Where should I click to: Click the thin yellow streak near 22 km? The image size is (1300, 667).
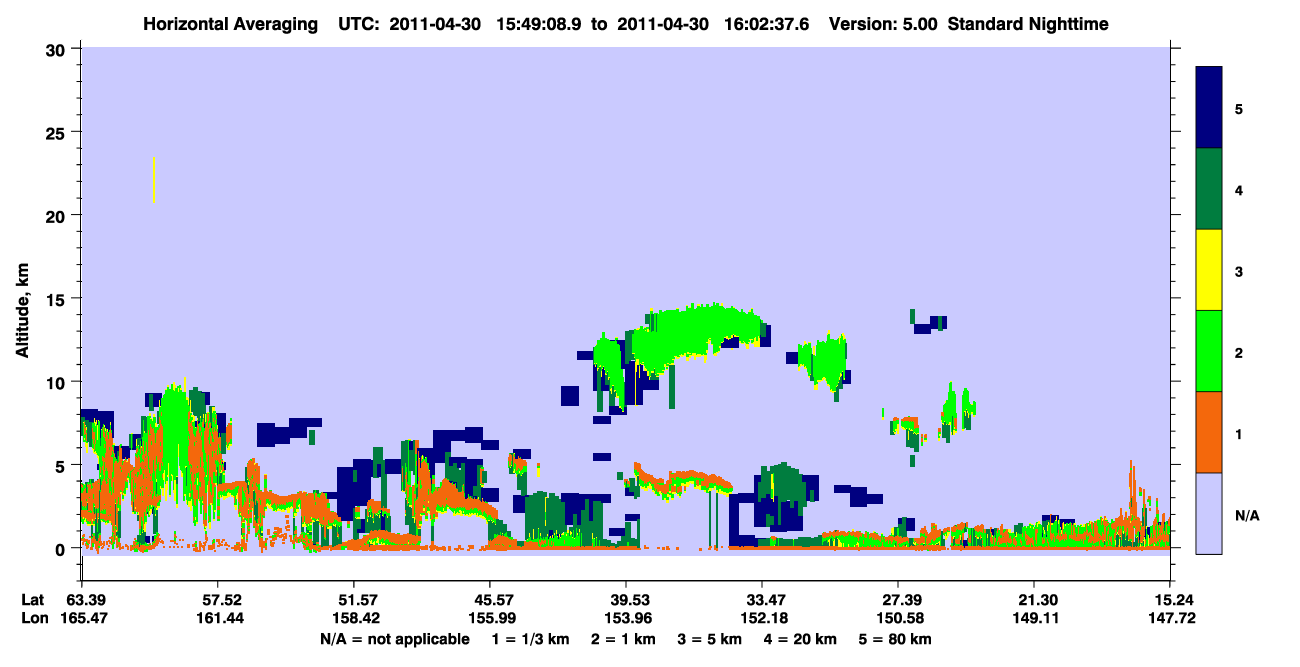coord(154,180)
